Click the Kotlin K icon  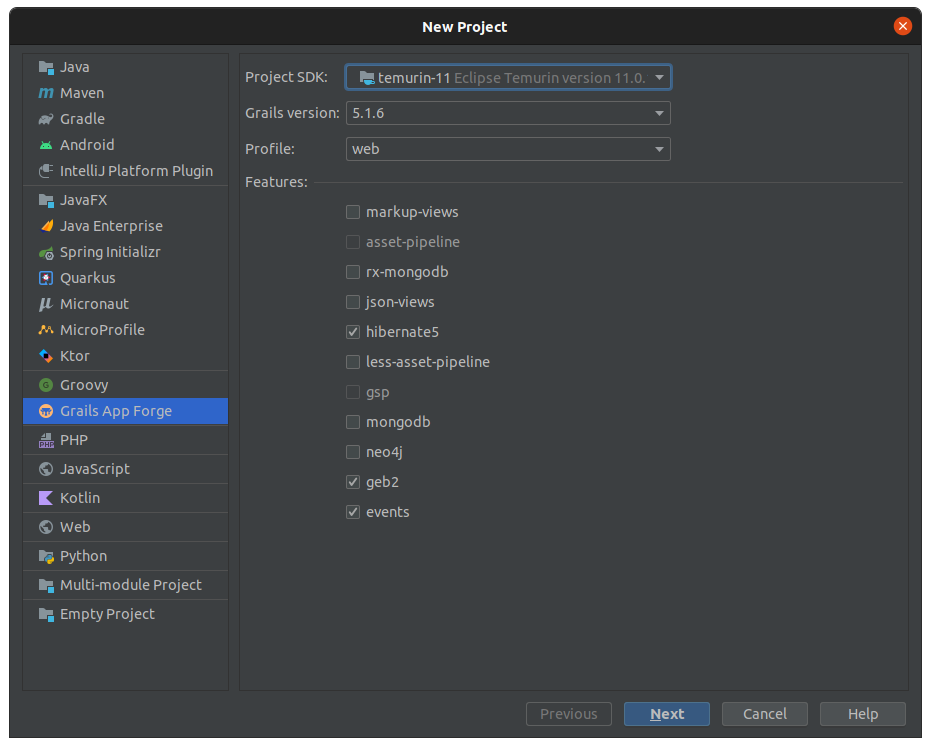(x=46, y=498)
